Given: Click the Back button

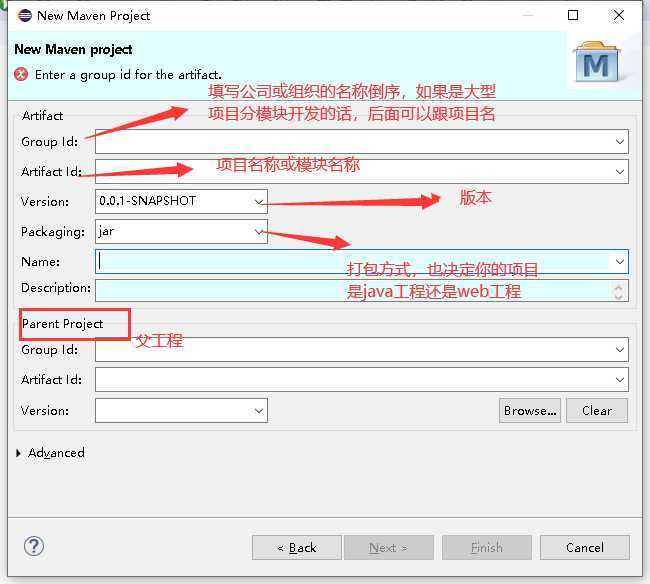Looking at the screenshot, I should point(297,548).
